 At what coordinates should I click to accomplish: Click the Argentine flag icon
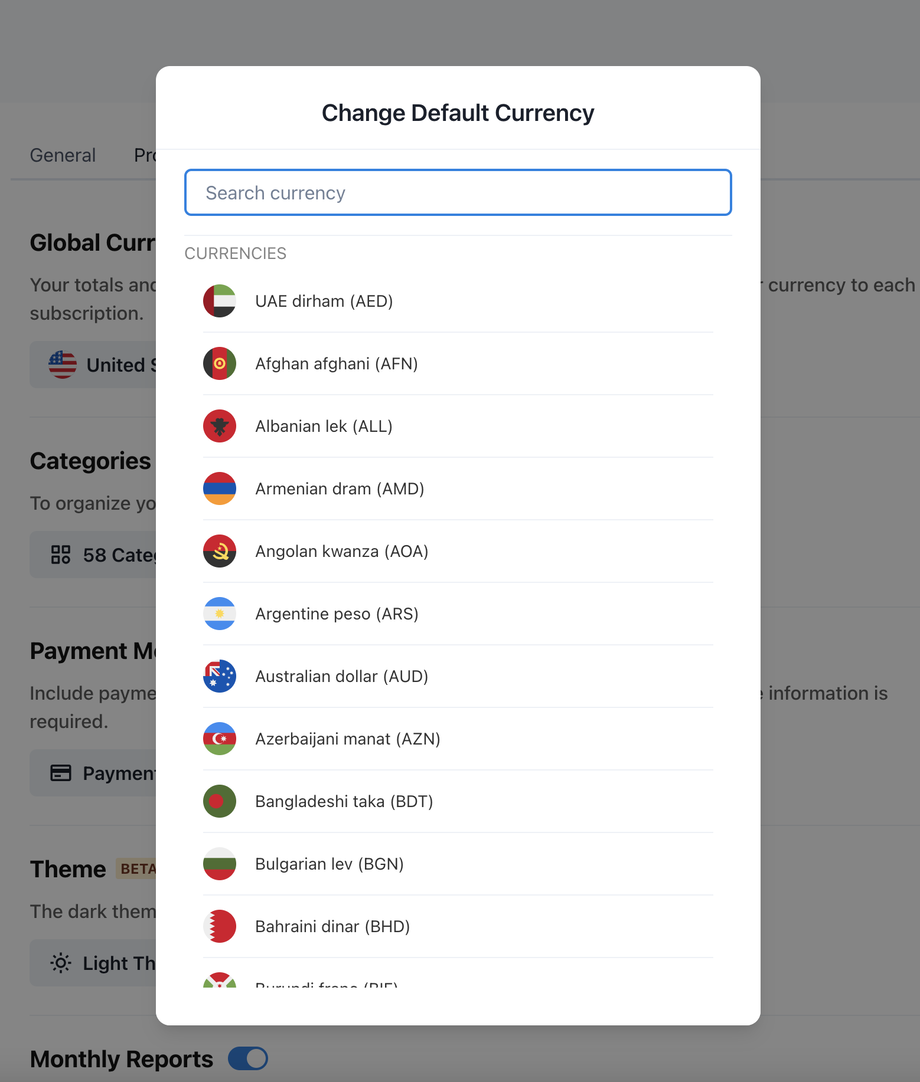click(x=219, y=614)
